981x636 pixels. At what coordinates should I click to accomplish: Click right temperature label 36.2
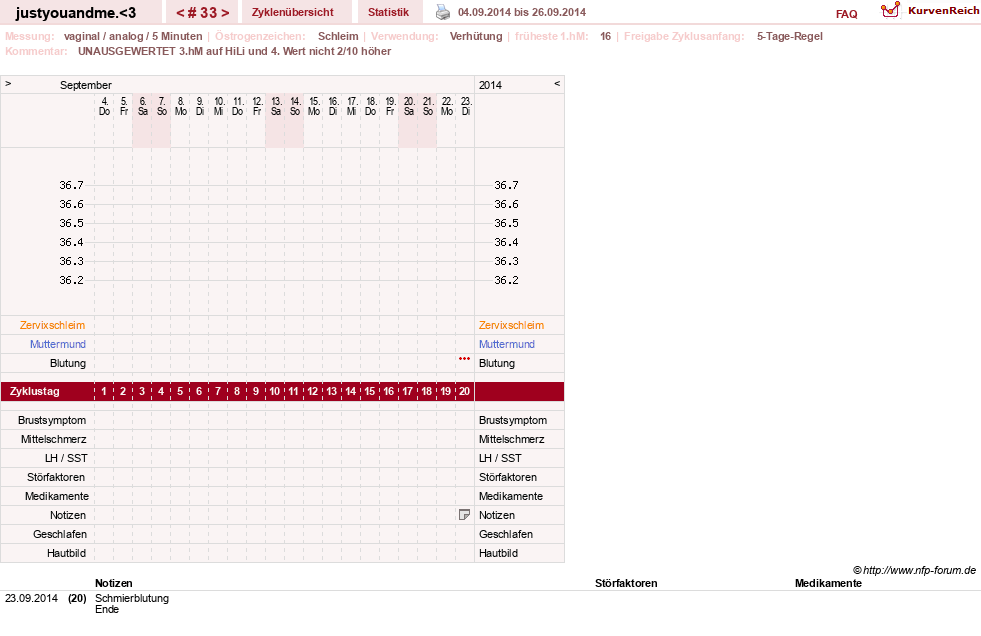(506, 280)
